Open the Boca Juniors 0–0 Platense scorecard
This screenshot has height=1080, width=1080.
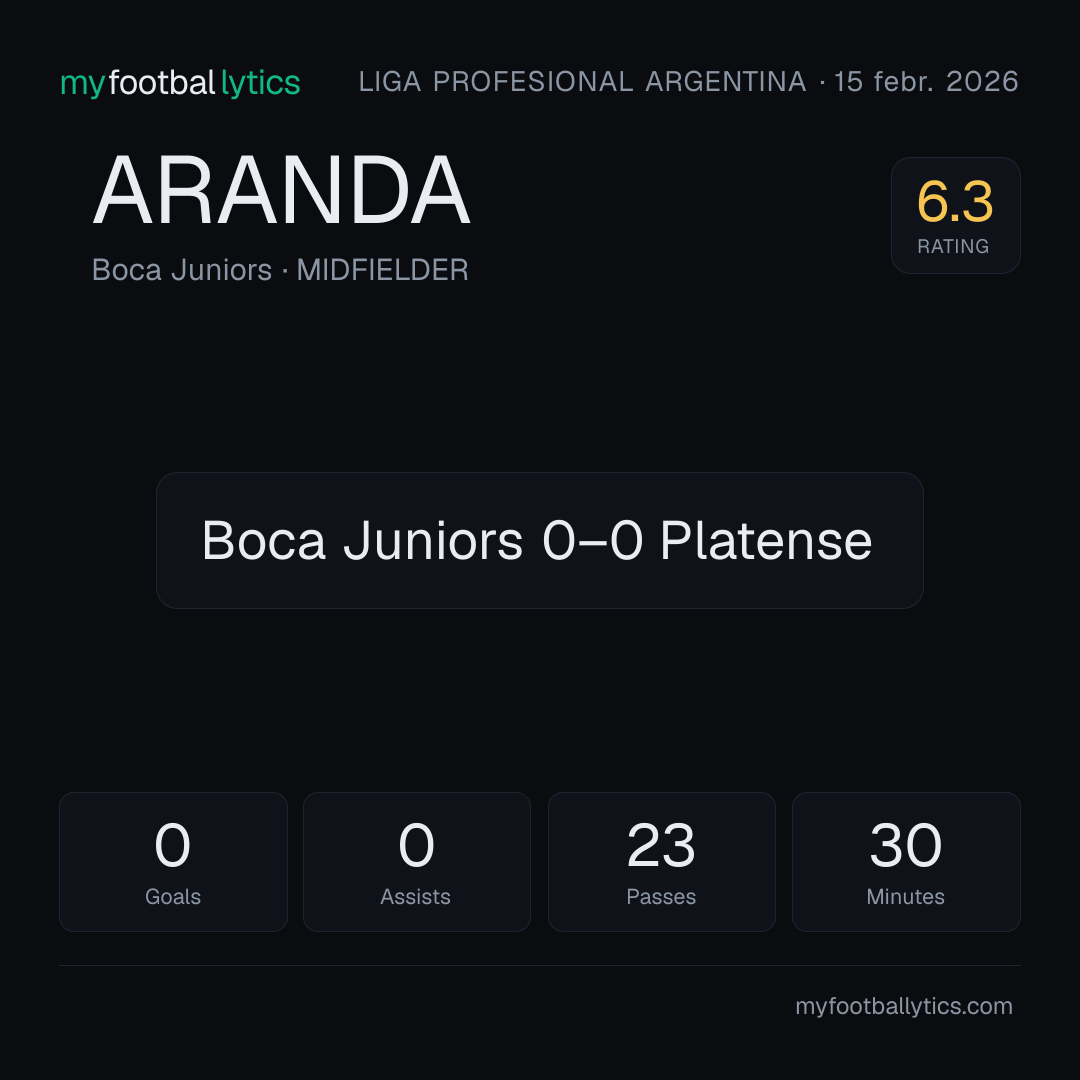coord(539,540)
